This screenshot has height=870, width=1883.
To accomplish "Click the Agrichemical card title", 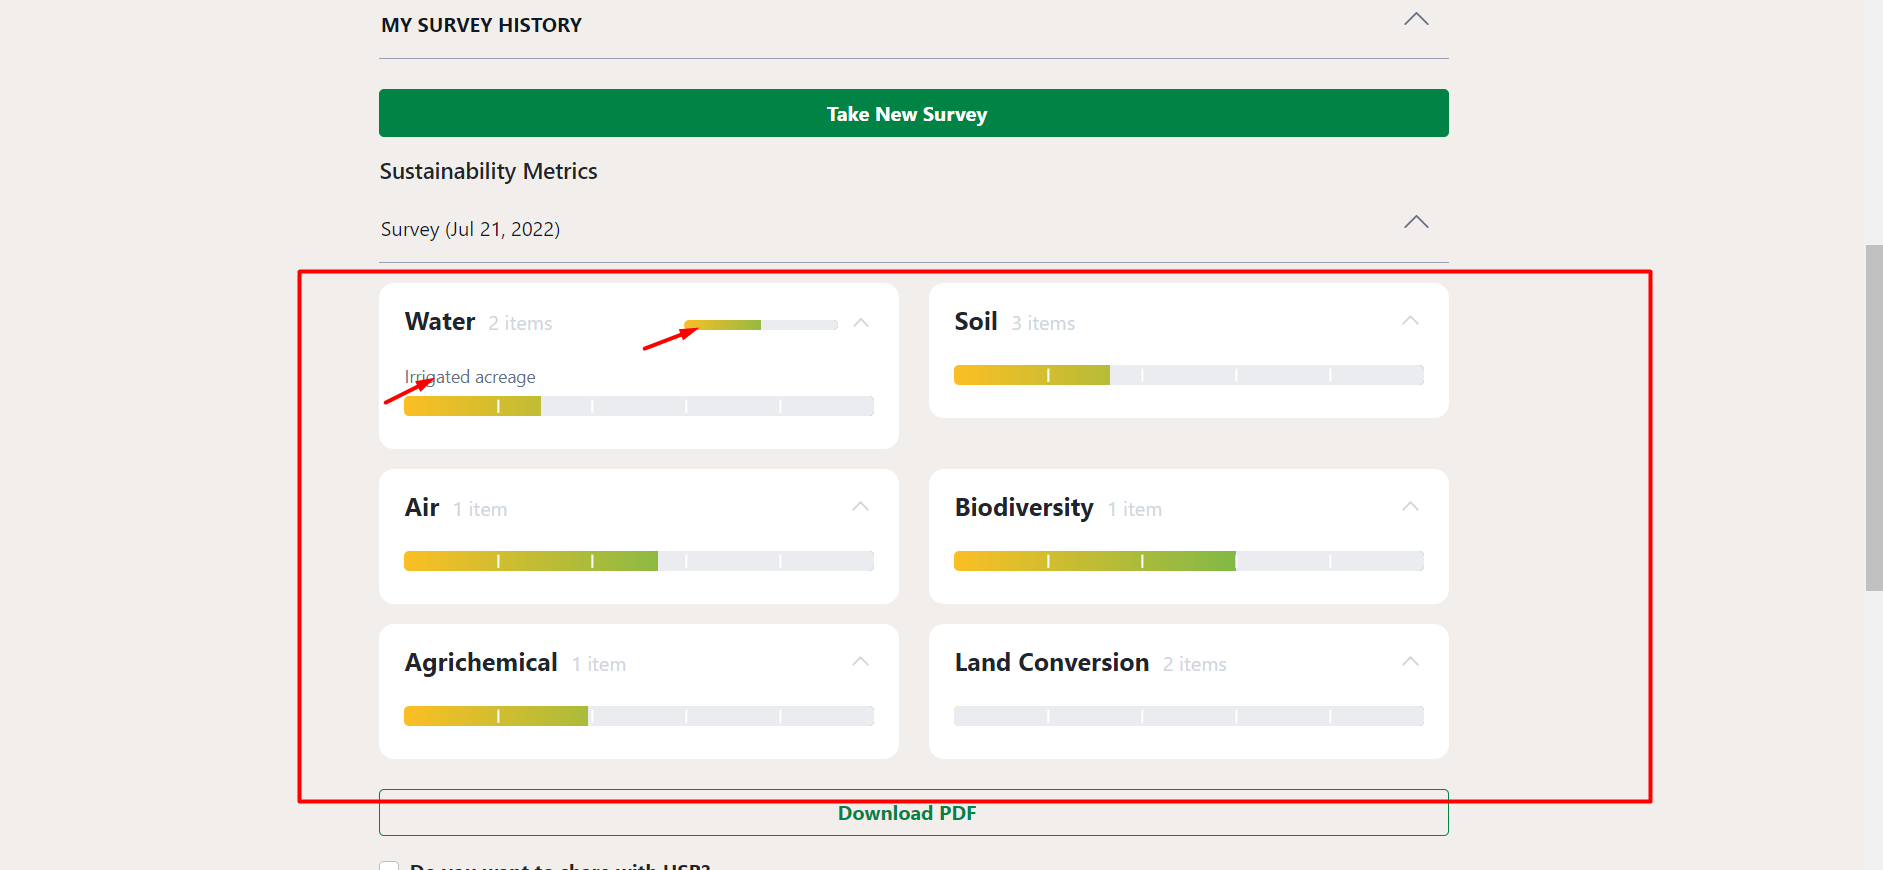I will pyautogui.click(x=481, y=663).
